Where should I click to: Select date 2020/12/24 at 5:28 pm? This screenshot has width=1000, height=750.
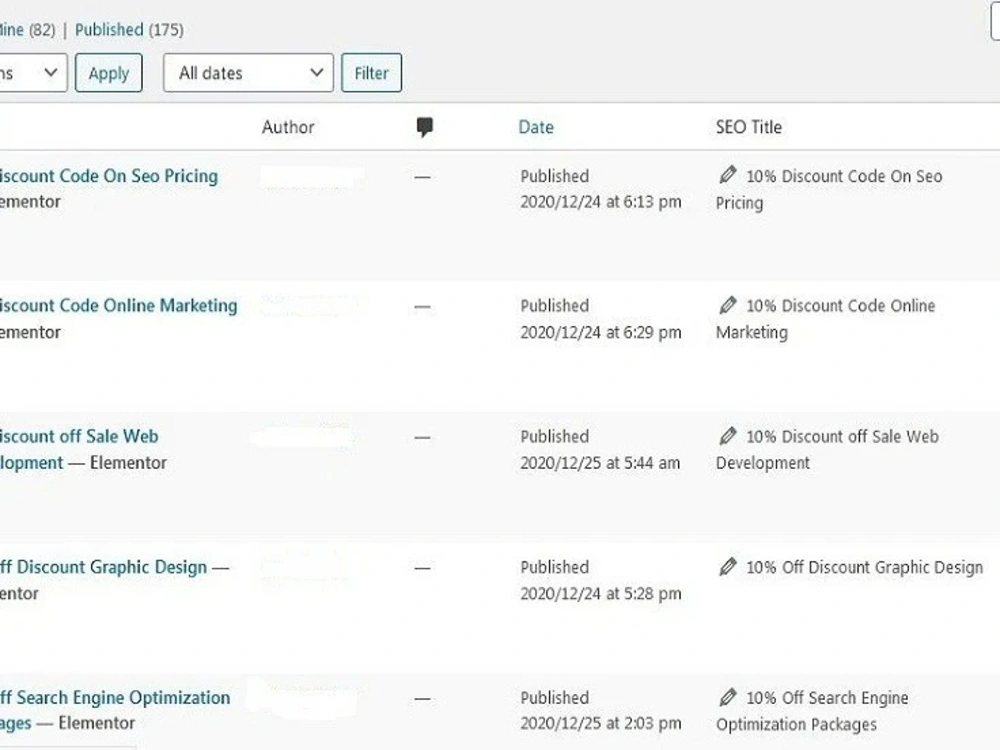click(601, 593)
